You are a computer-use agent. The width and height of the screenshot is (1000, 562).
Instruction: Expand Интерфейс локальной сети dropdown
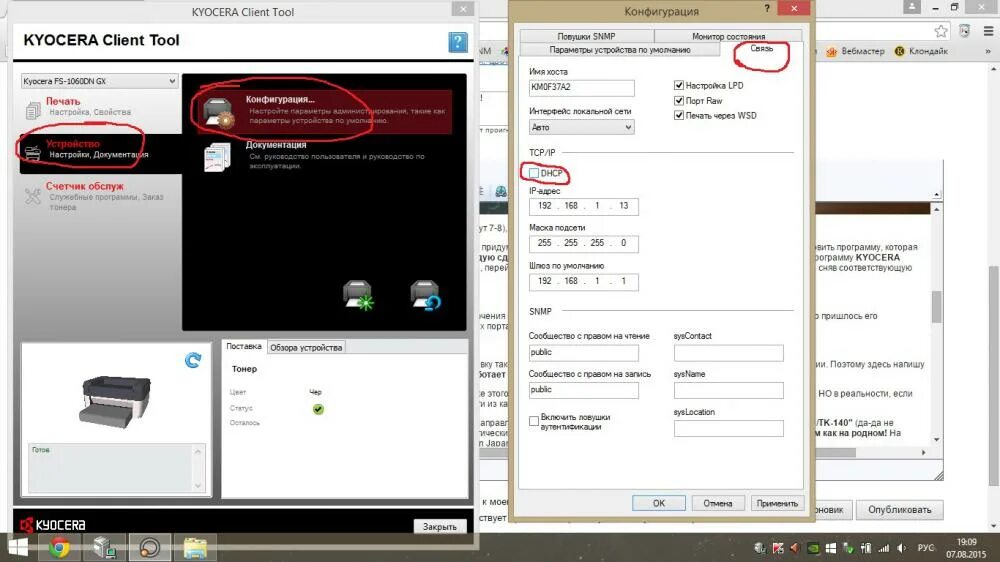click(x=582, y=127)
